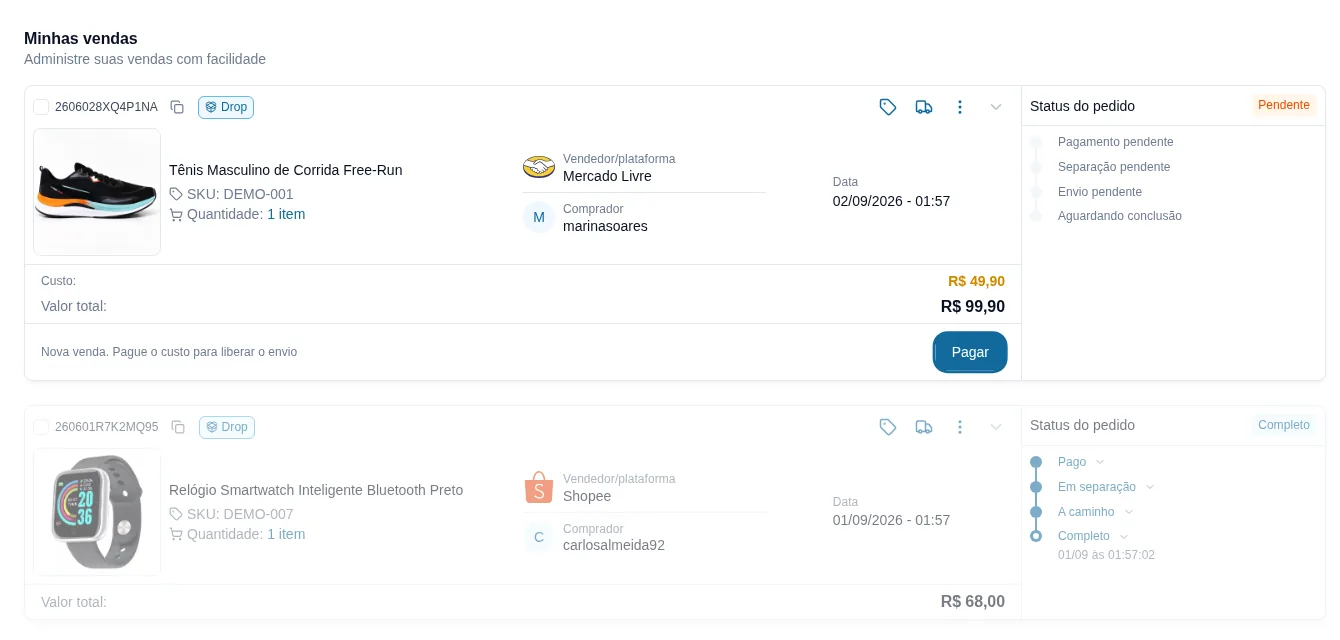1340x640 pixels.
Task: Open 1 item link for Smartwatch order
Action: [286, 534]
